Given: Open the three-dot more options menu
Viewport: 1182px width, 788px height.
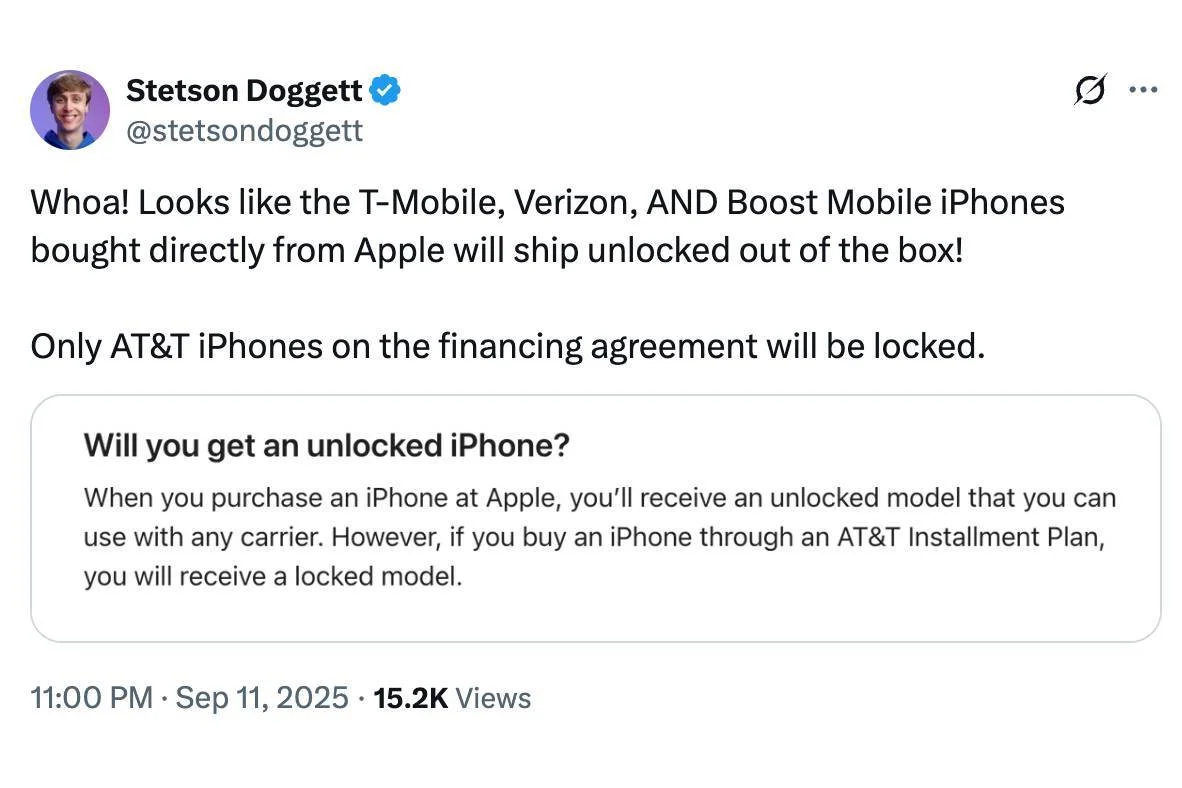Looking at the screenshot, I should pyautogui.click(x=1143, y=90).
